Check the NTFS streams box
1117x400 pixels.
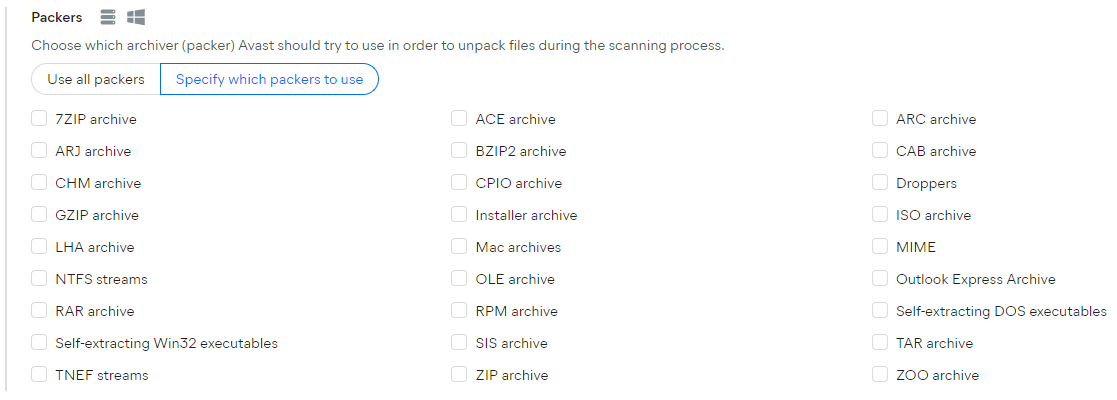(x=38, y=278)
